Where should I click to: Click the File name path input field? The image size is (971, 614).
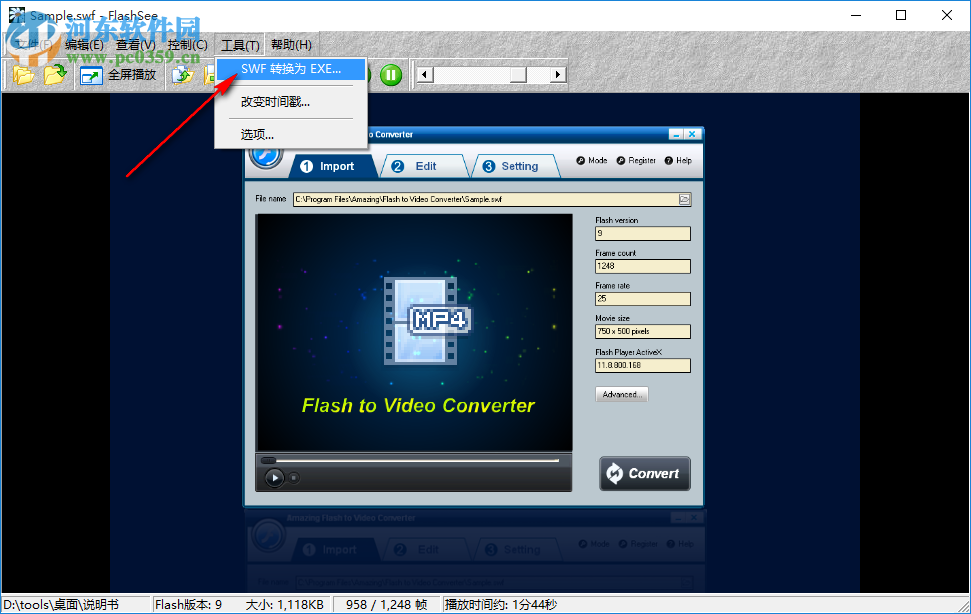(x=480, y=199)
